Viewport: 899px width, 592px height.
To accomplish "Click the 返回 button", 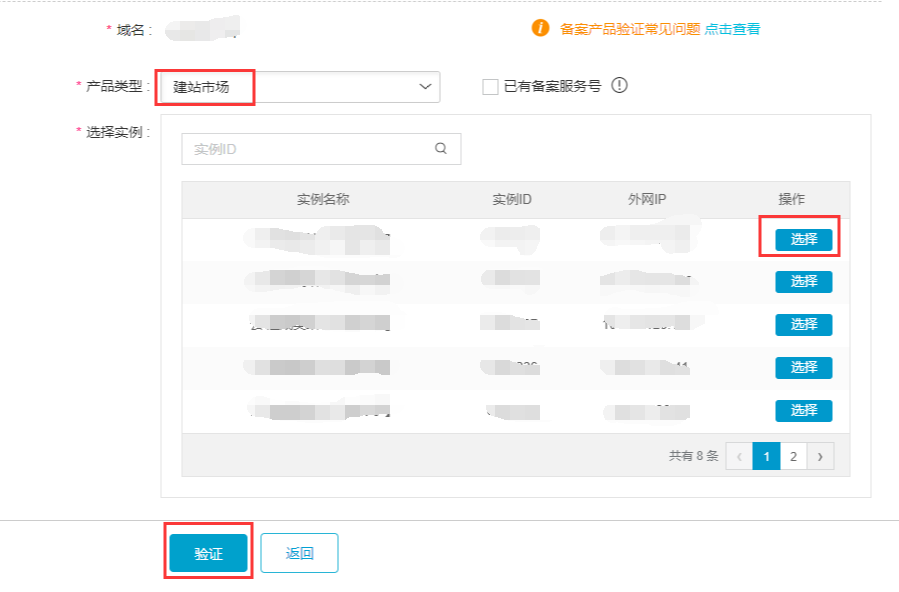I will pos(299,553).
